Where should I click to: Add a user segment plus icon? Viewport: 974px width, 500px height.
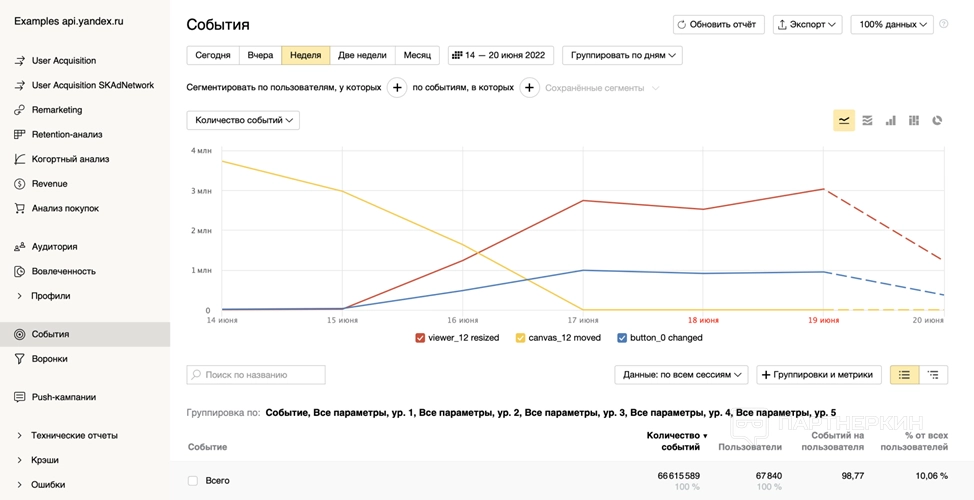(x=397, y=88)
